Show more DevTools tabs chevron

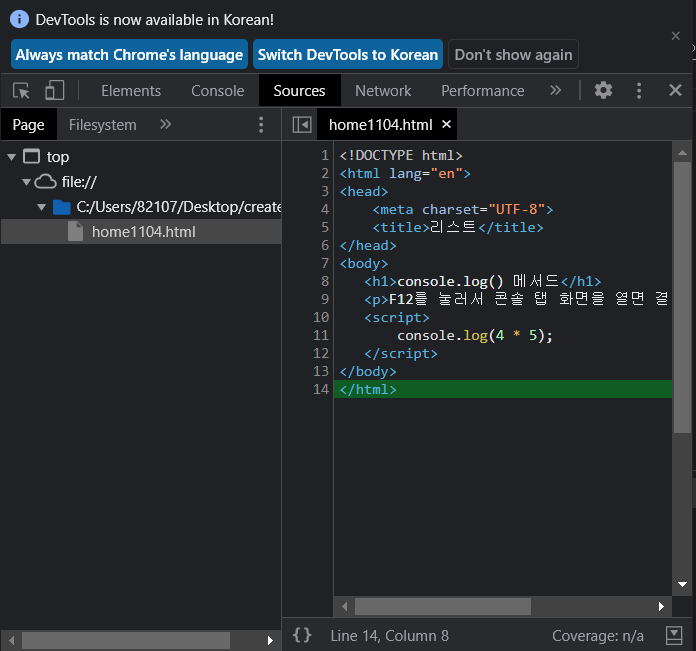[x=555, y=91]
